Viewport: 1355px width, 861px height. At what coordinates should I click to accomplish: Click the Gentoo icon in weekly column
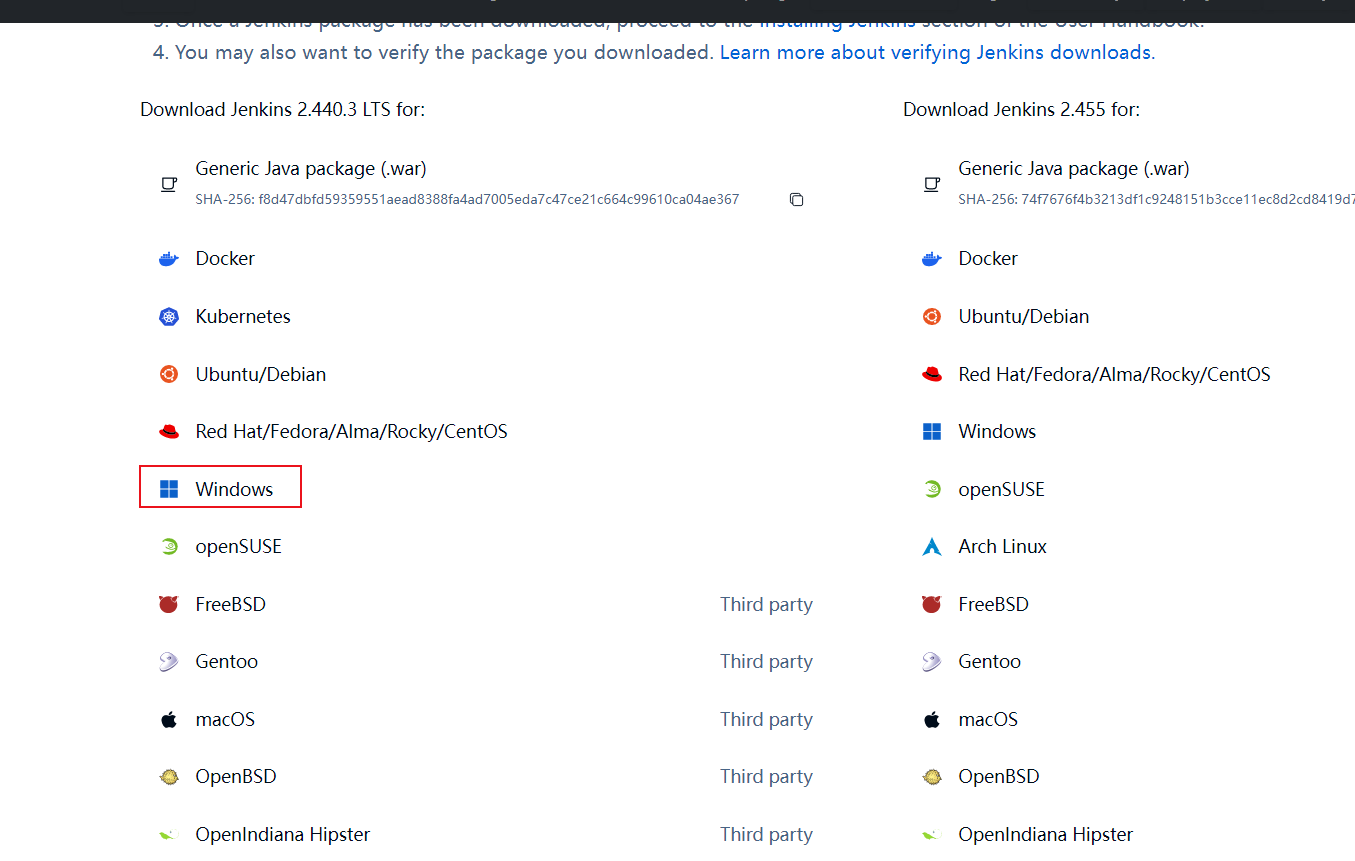pyautogui.click(x=931, y=662)
